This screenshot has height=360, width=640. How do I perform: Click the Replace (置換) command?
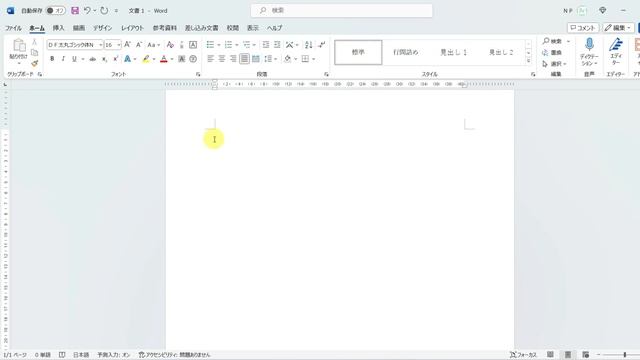click(x=552, y=53)
